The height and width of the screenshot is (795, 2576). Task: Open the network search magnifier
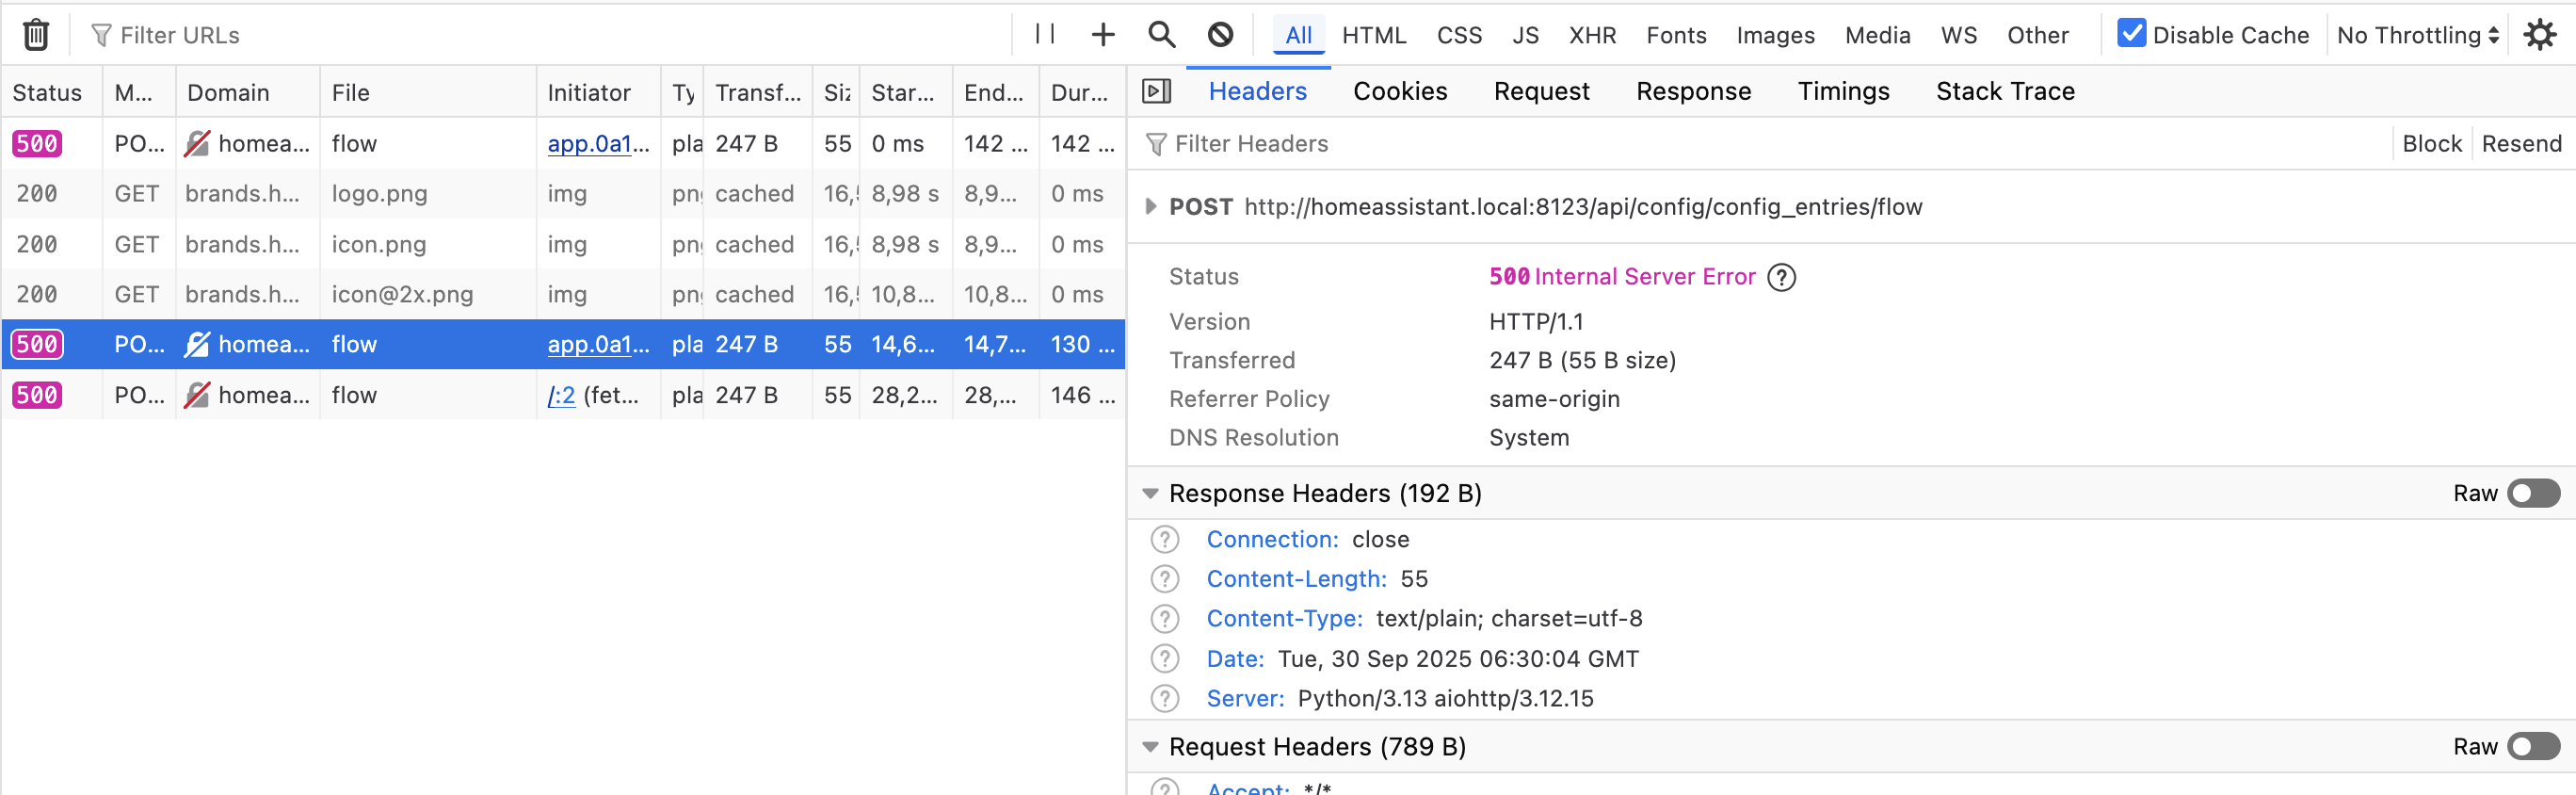(x=1161, y=35)
